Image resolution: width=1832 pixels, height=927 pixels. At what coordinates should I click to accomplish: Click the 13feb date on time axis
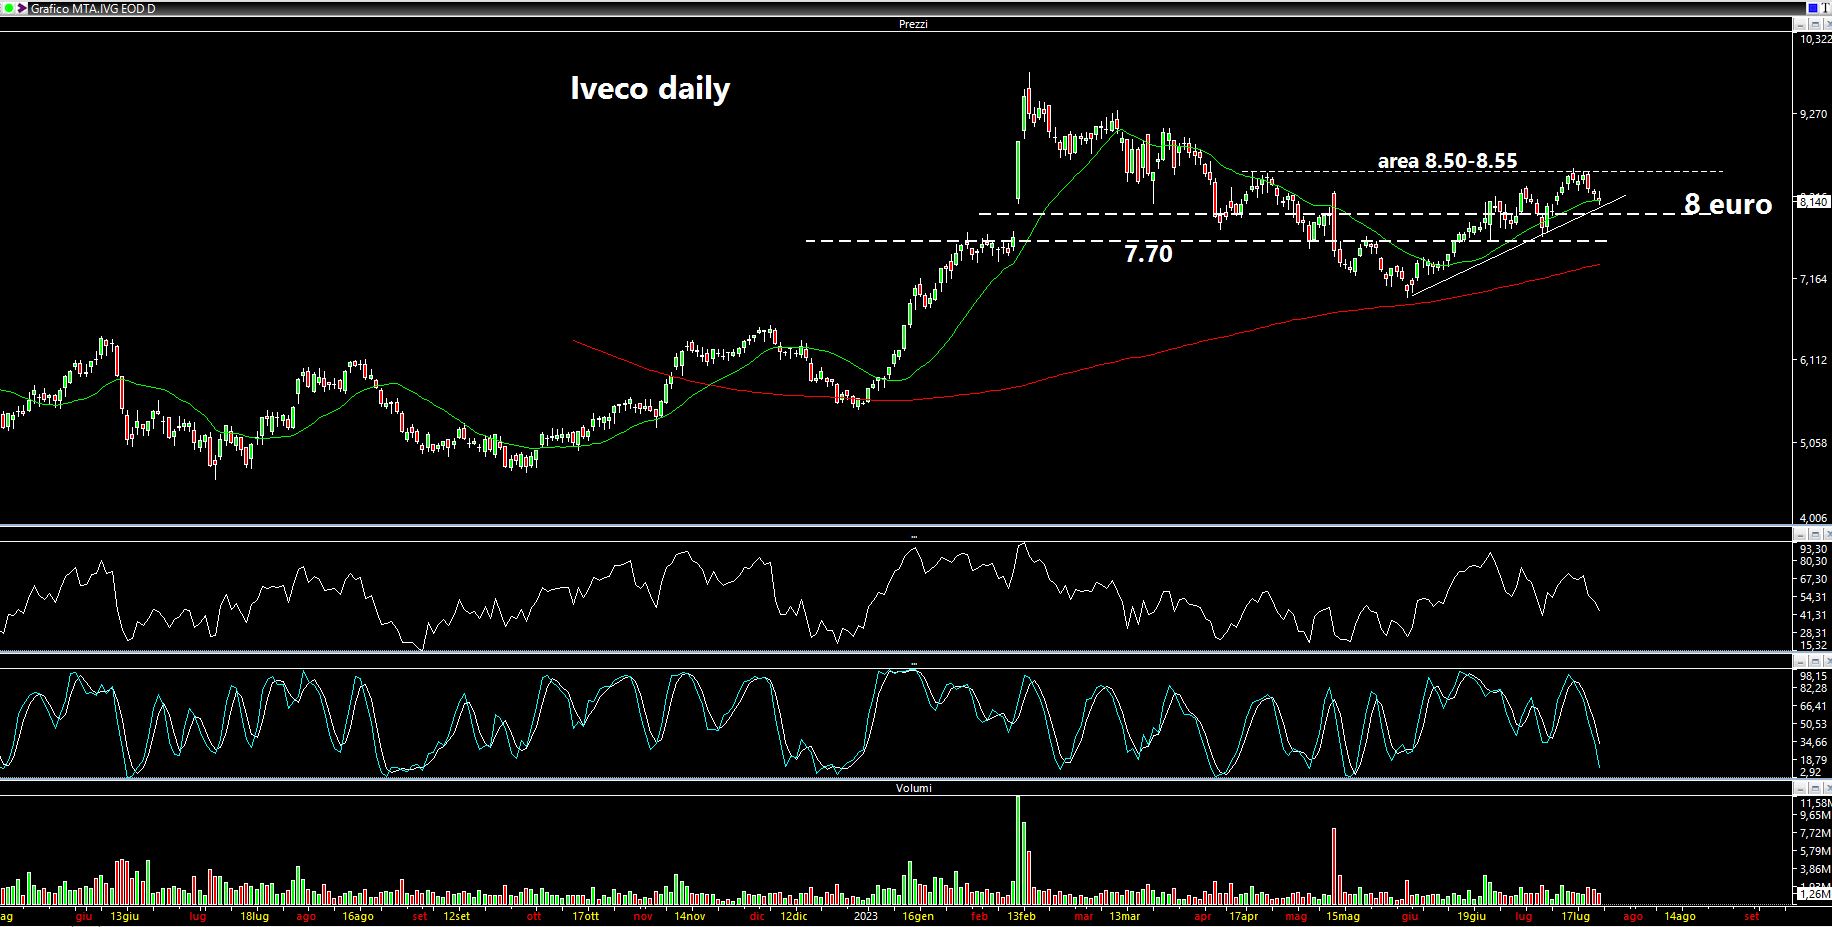1021,916
